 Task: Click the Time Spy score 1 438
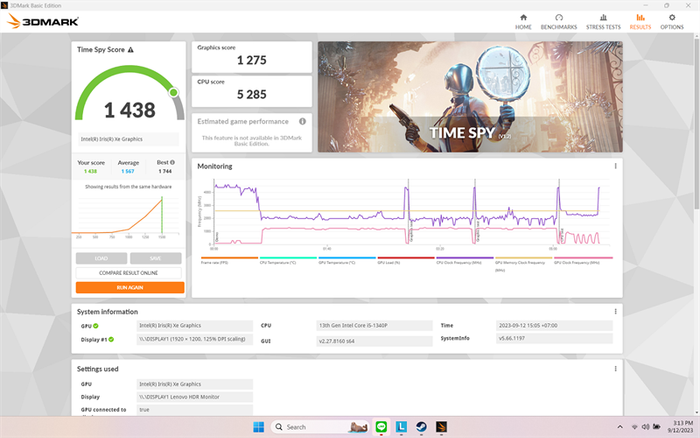tap(129, 110)
